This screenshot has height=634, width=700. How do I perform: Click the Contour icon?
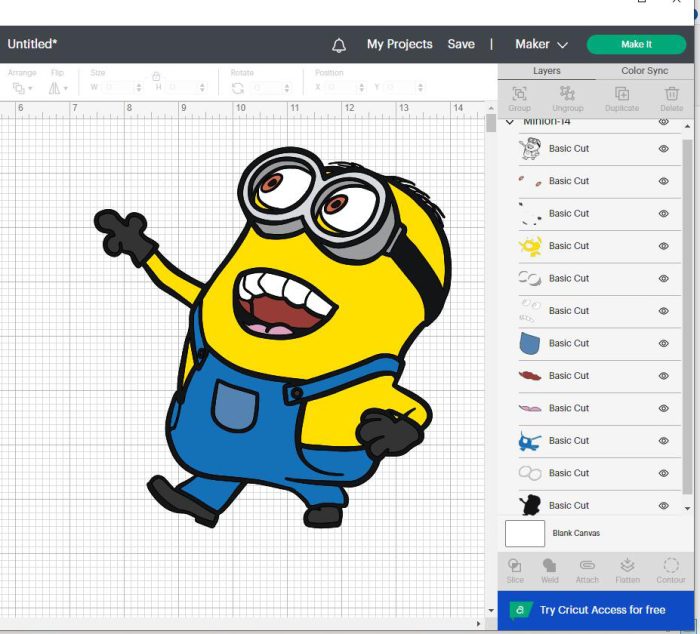[671, 571]
